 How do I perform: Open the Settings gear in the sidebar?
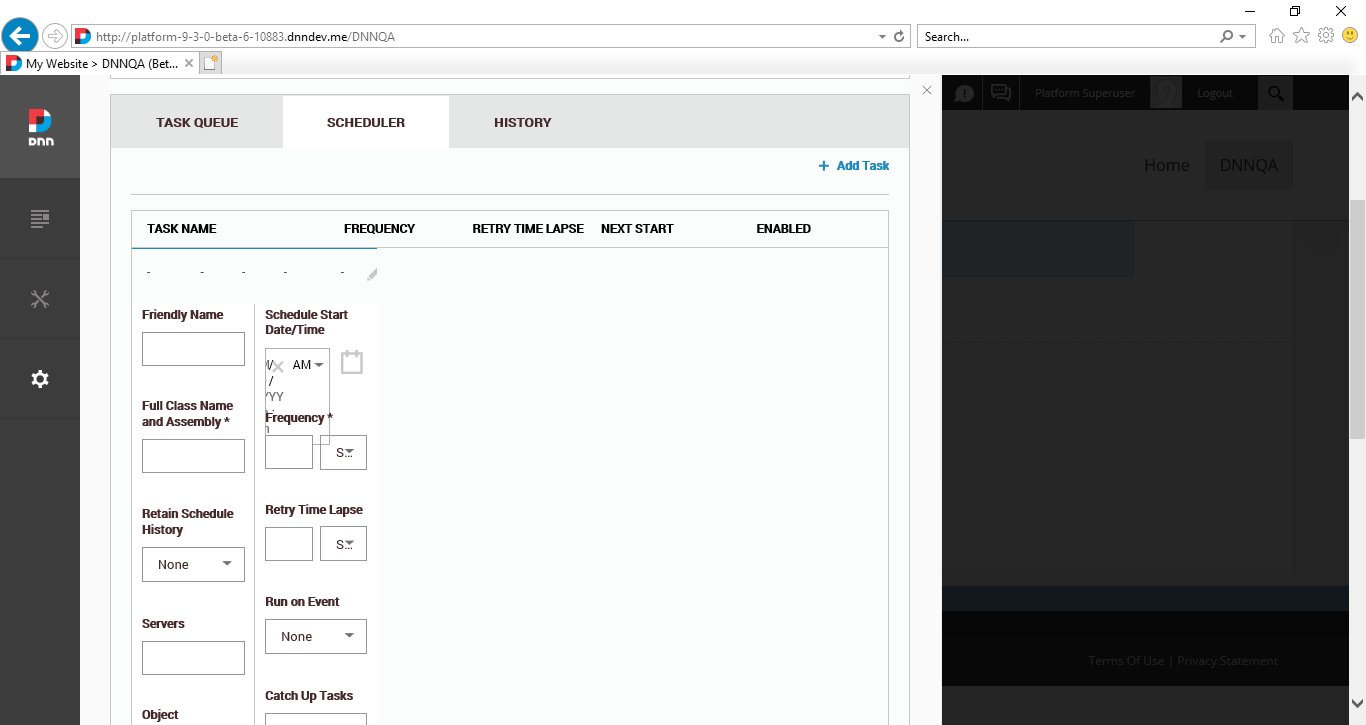click(x=40, y=379)
